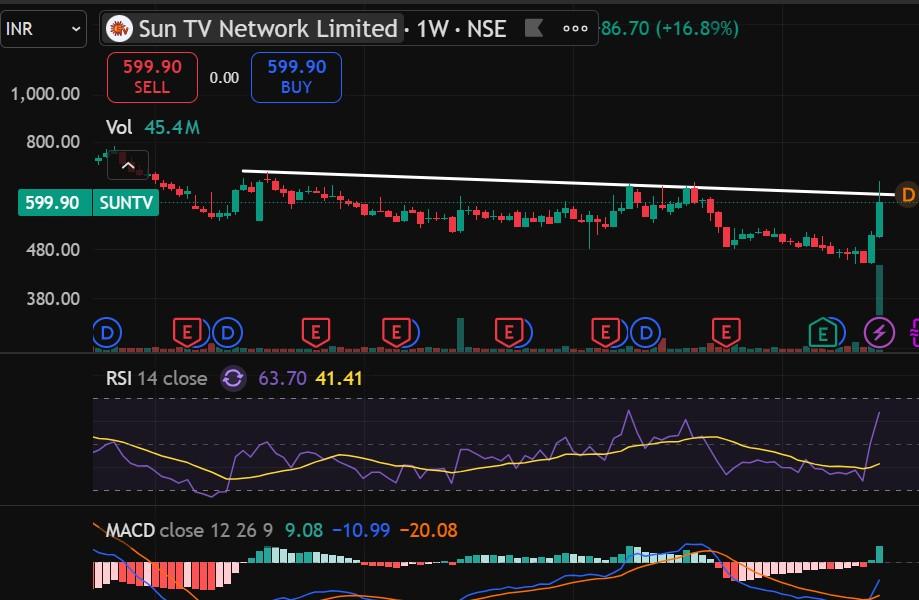Click the NSE exchange label
This screenshot has height=600, width=919.
click(x=486, y=28)
